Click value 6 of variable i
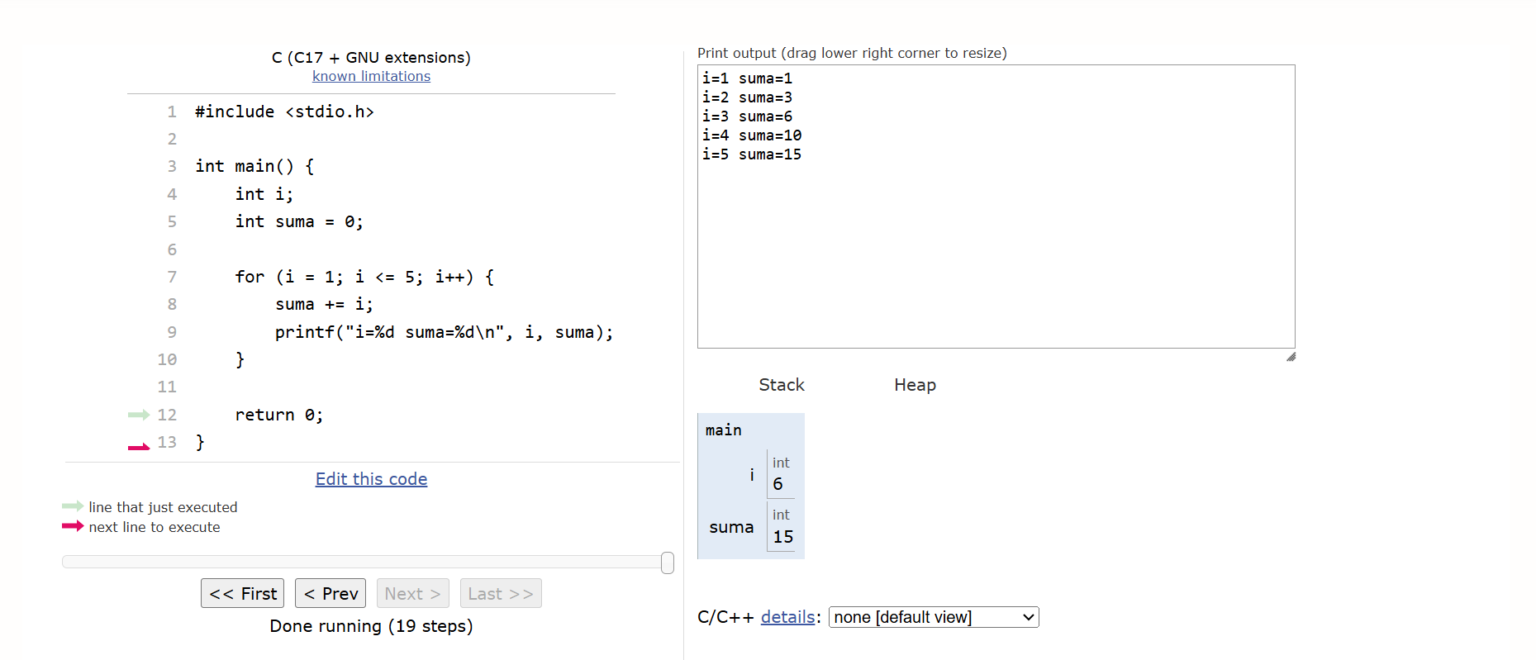 coord(778,484)
